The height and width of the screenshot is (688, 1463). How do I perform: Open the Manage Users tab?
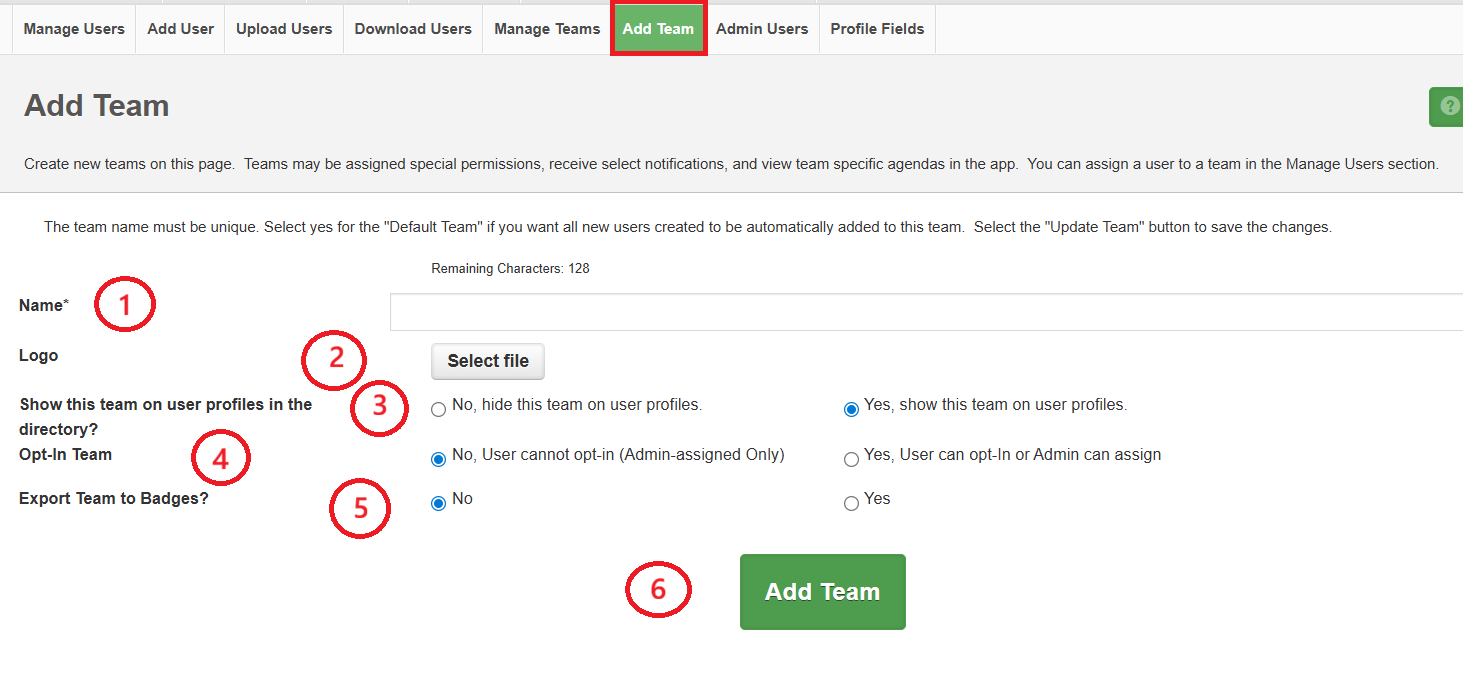[x=74, y=29]
